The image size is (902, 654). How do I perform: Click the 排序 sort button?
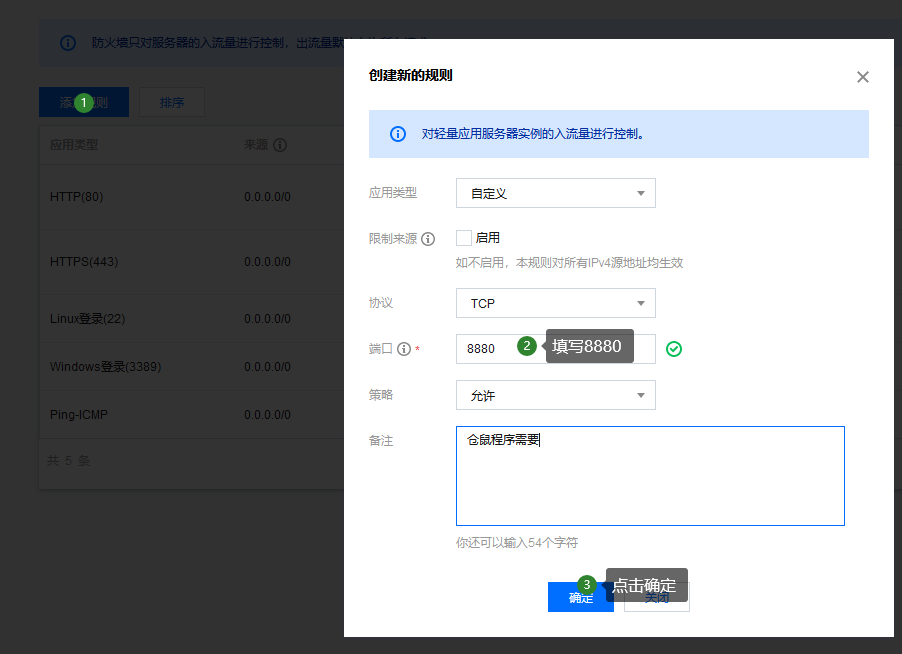coord(172,102)
